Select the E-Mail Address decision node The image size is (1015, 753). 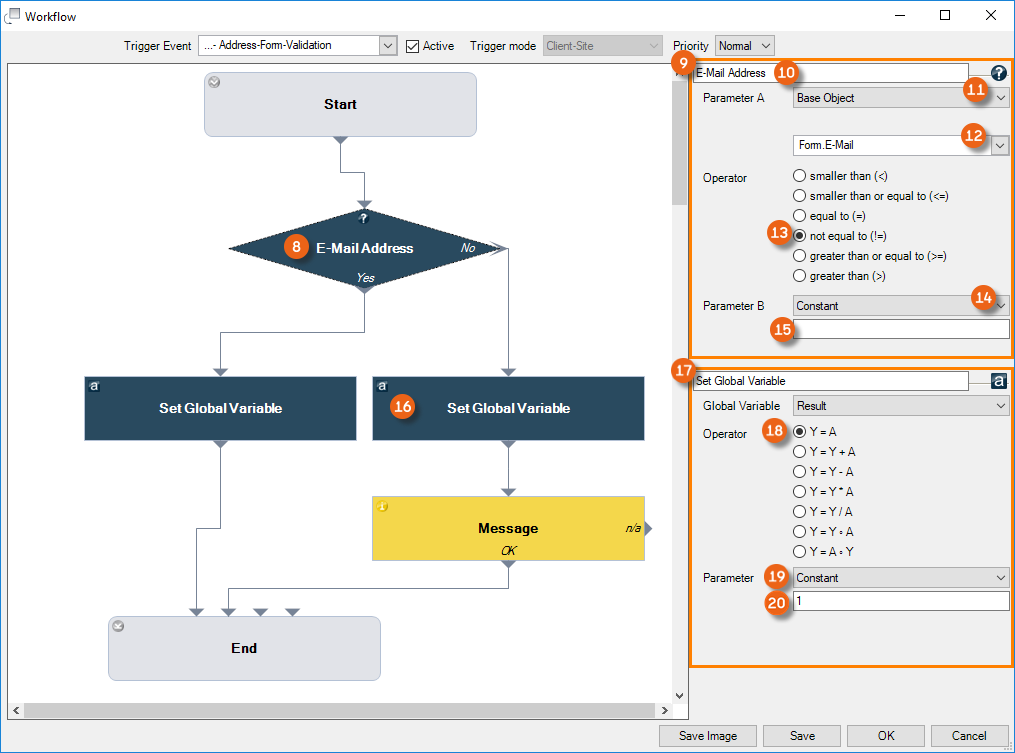363,248
